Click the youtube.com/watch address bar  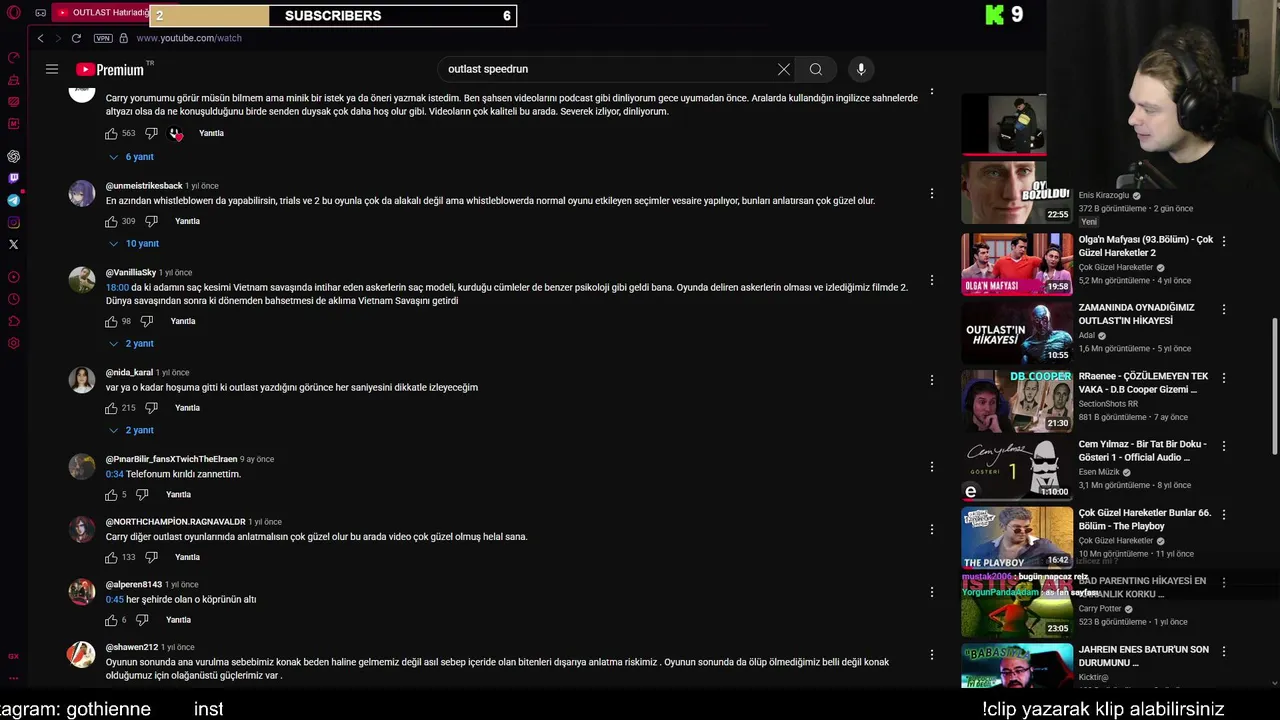[x=189, y=38]
